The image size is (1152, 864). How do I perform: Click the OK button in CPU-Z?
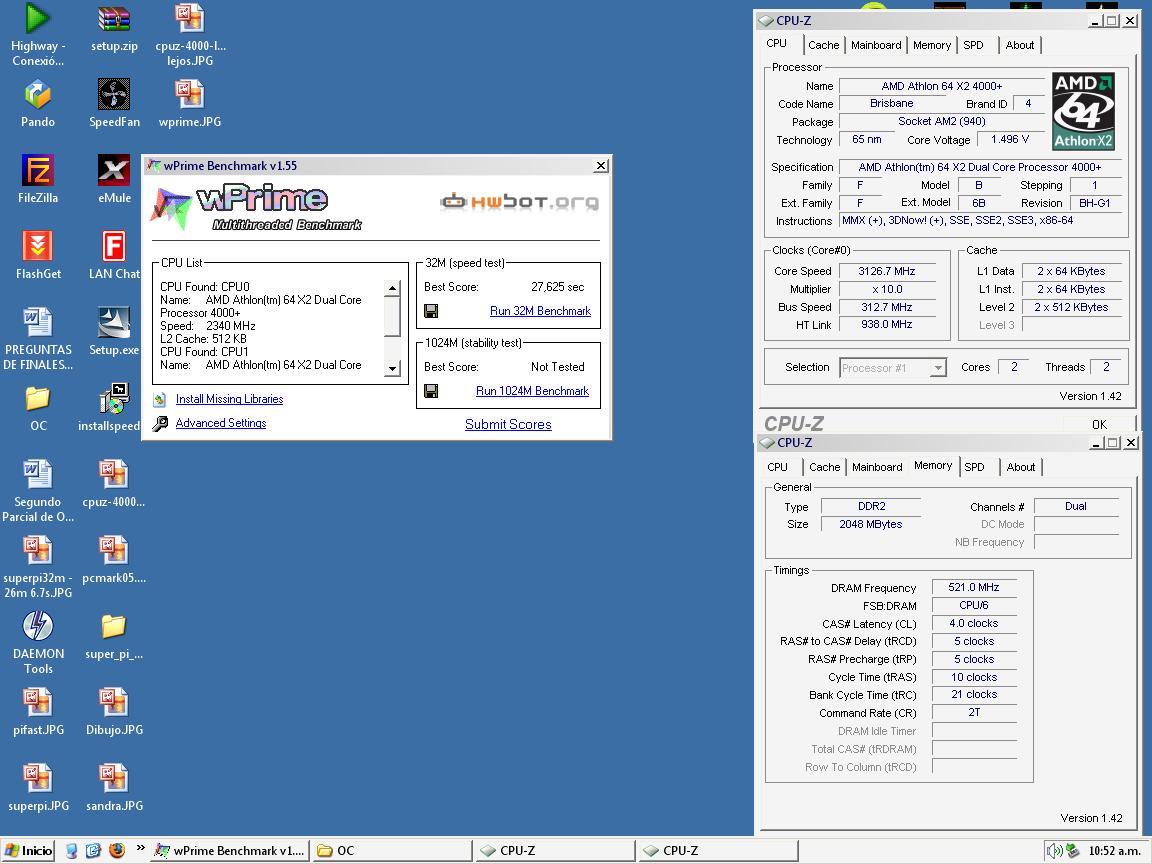point(1099,424)
